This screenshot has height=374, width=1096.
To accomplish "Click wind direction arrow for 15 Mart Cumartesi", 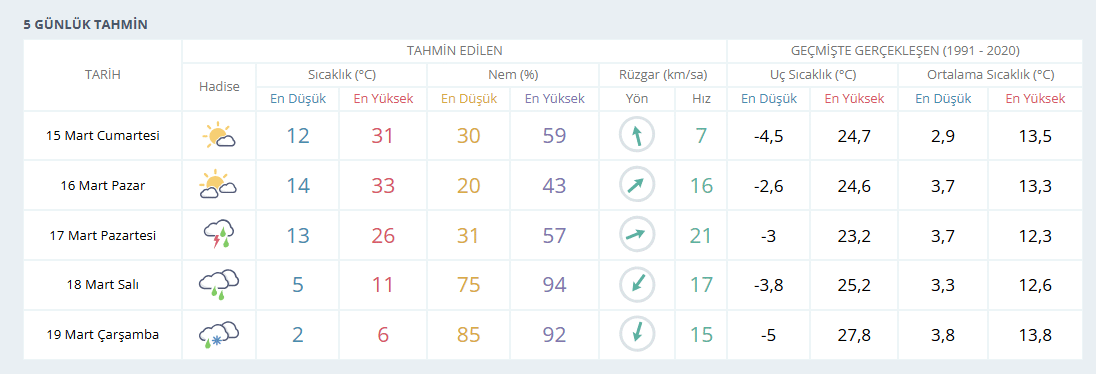I will point(637,136).
